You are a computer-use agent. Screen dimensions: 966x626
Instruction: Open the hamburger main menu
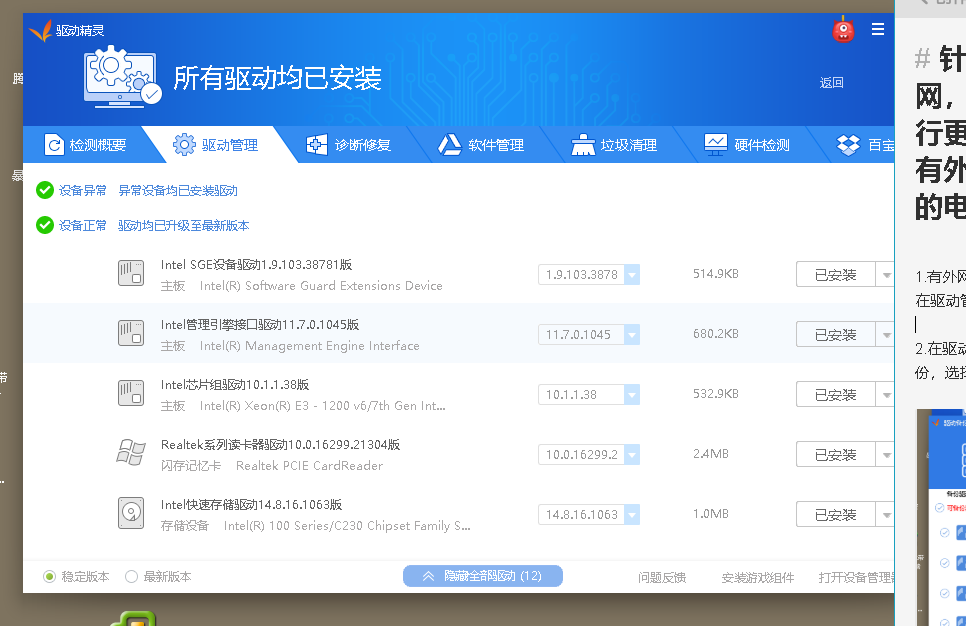[878, 29]
